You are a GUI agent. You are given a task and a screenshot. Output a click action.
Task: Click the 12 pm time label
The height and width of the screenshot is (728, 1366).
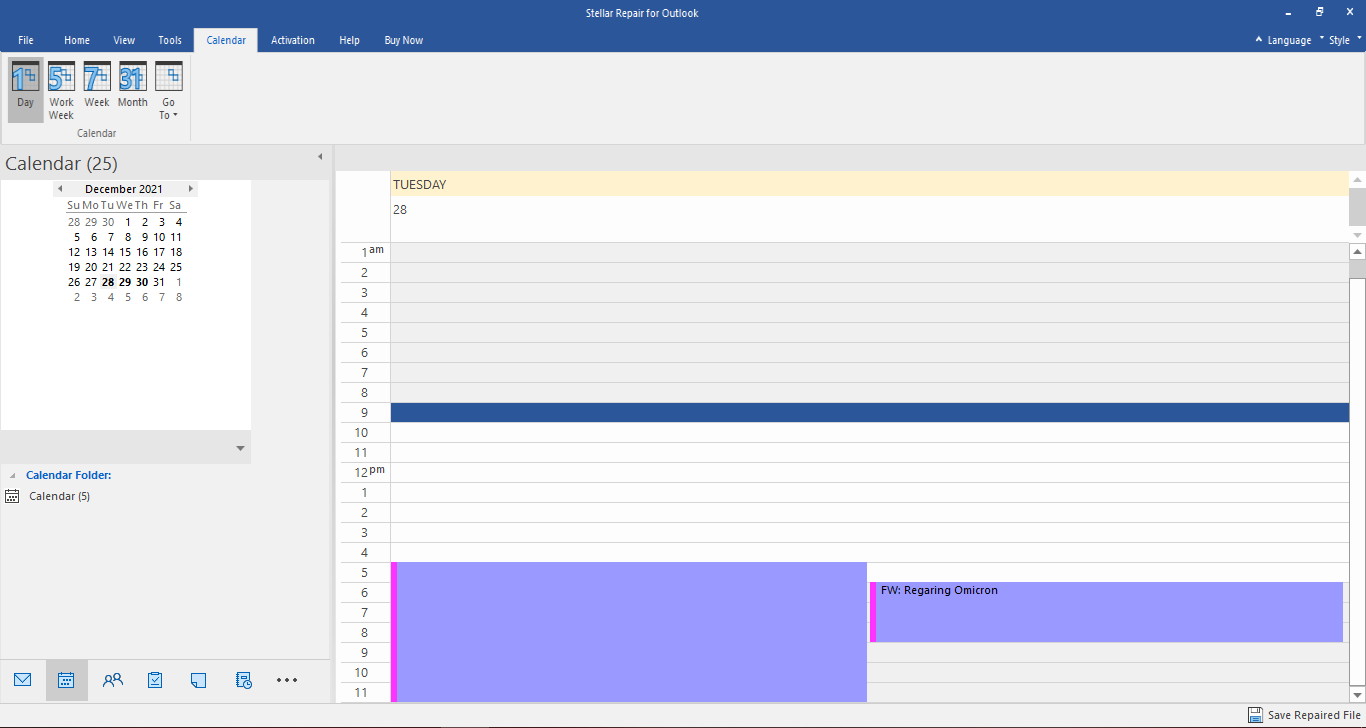[369, 472]
